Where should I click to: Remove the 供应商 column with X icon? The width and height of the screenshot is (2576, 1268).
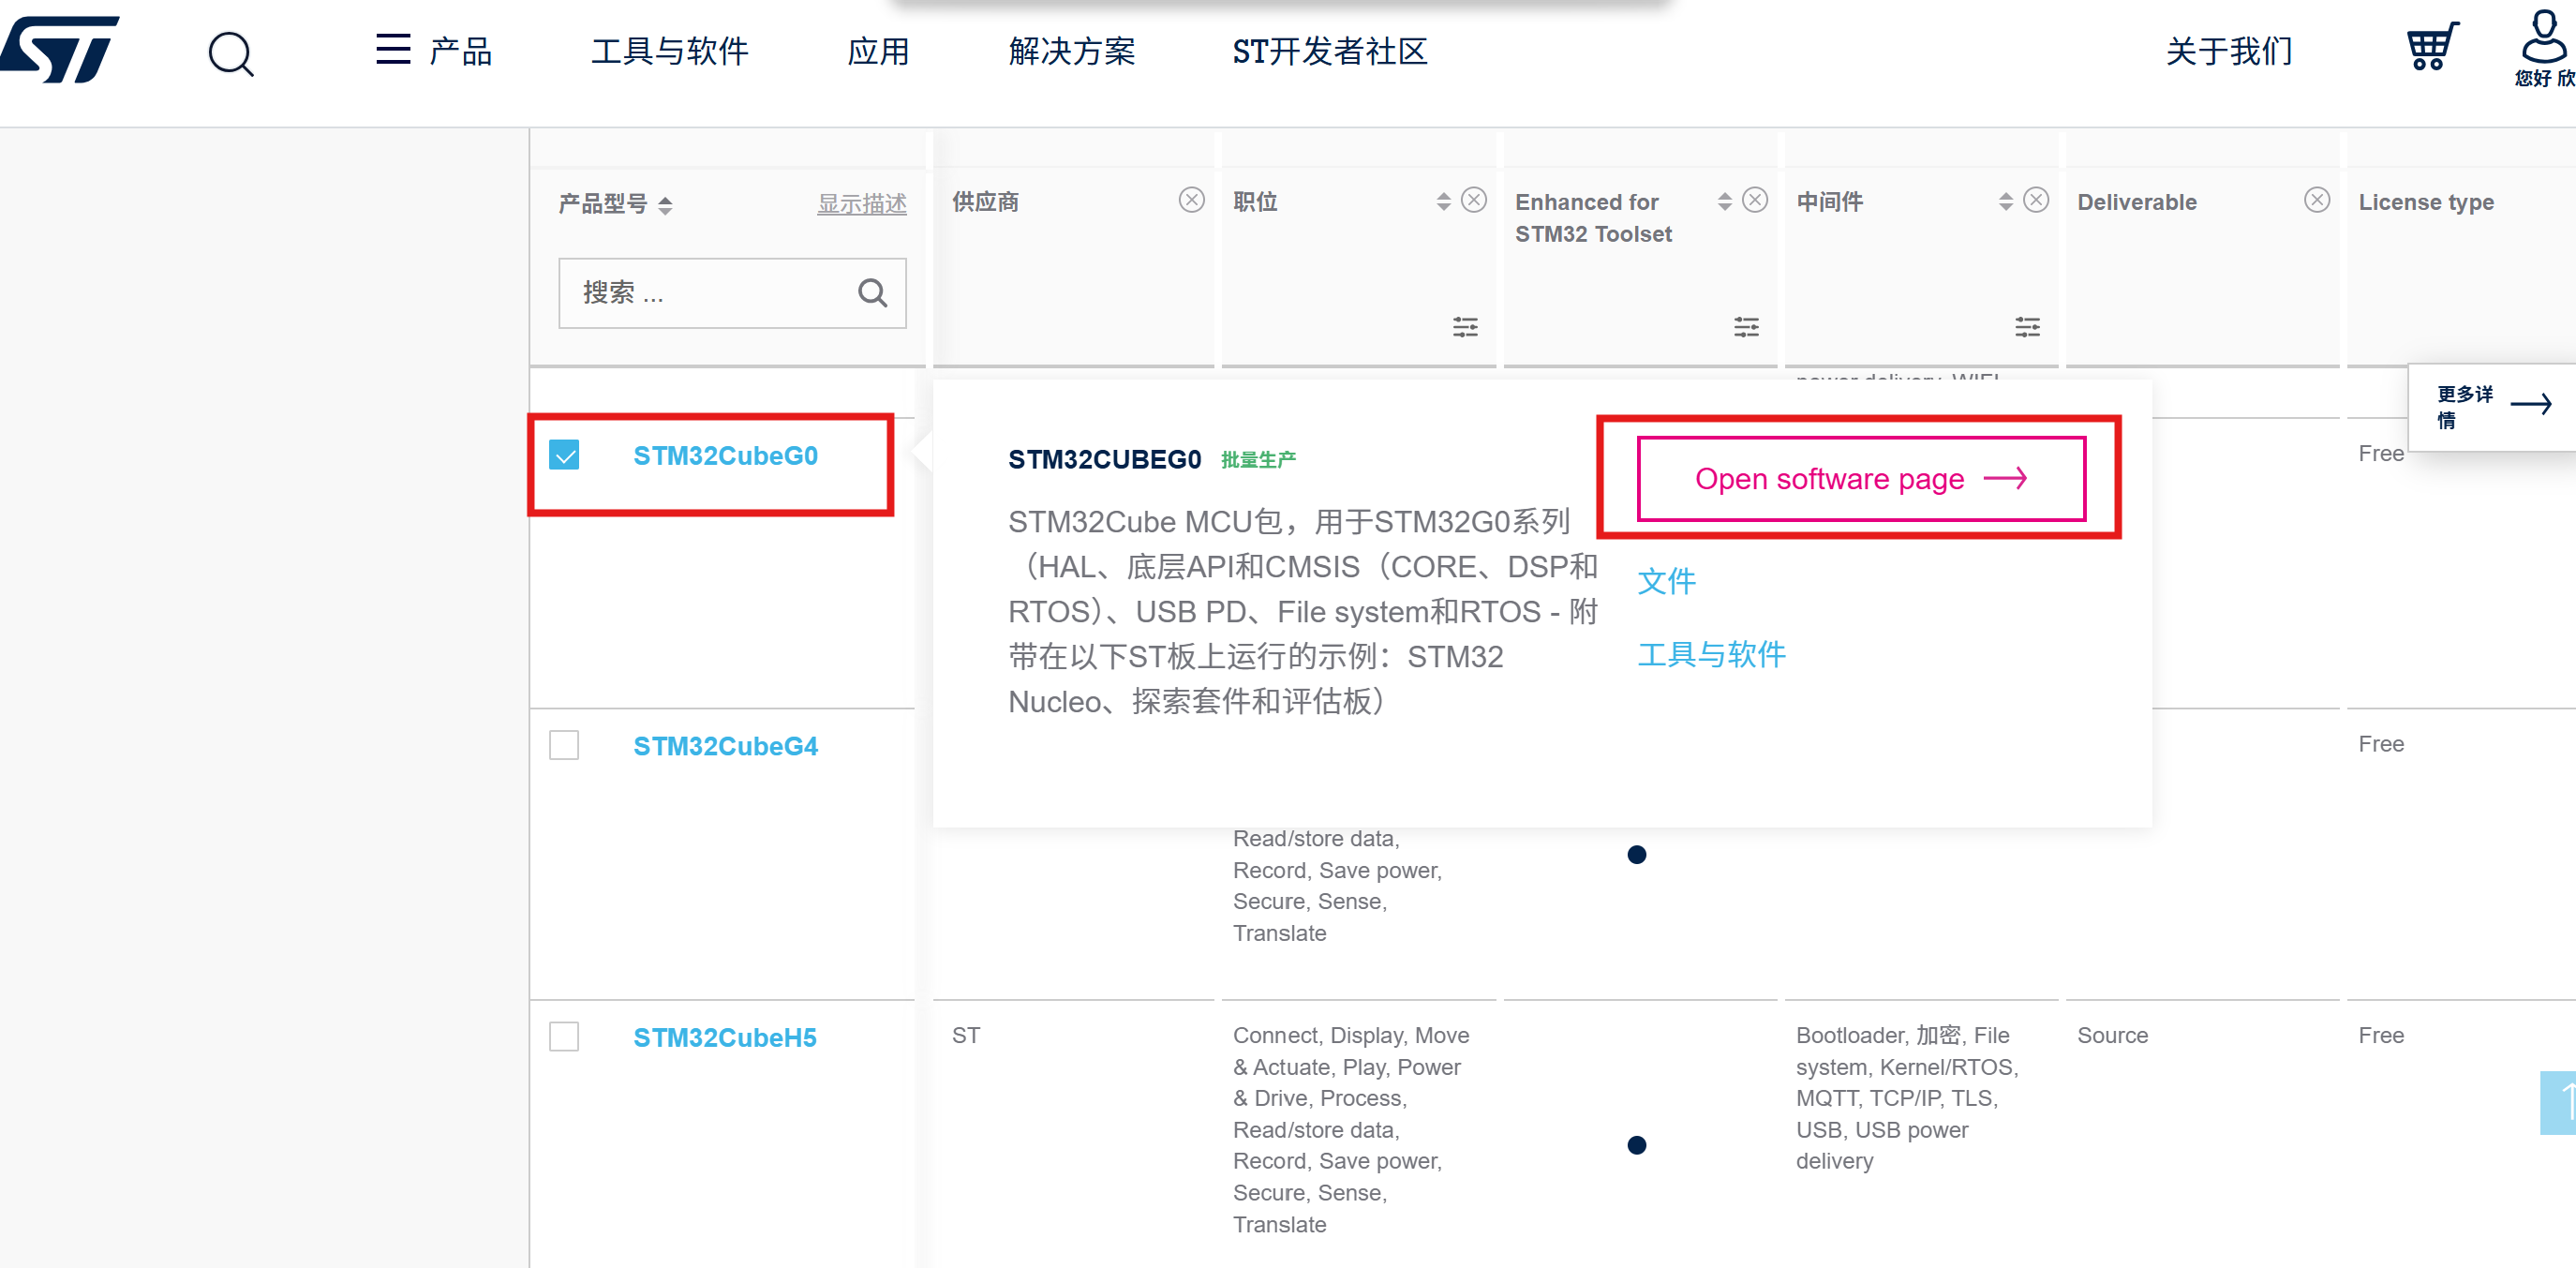[1191, 200]
